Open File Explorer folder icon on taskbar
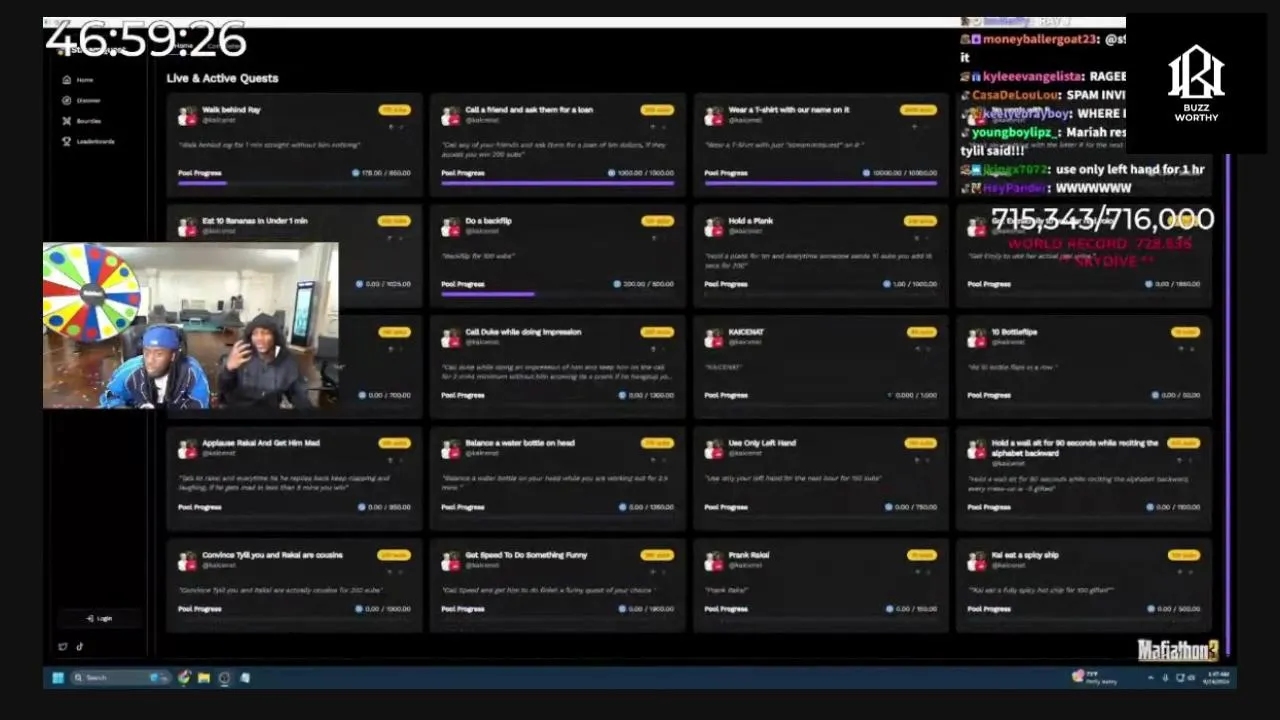This screenshot has height=720, width=1280. coord(204,677)
